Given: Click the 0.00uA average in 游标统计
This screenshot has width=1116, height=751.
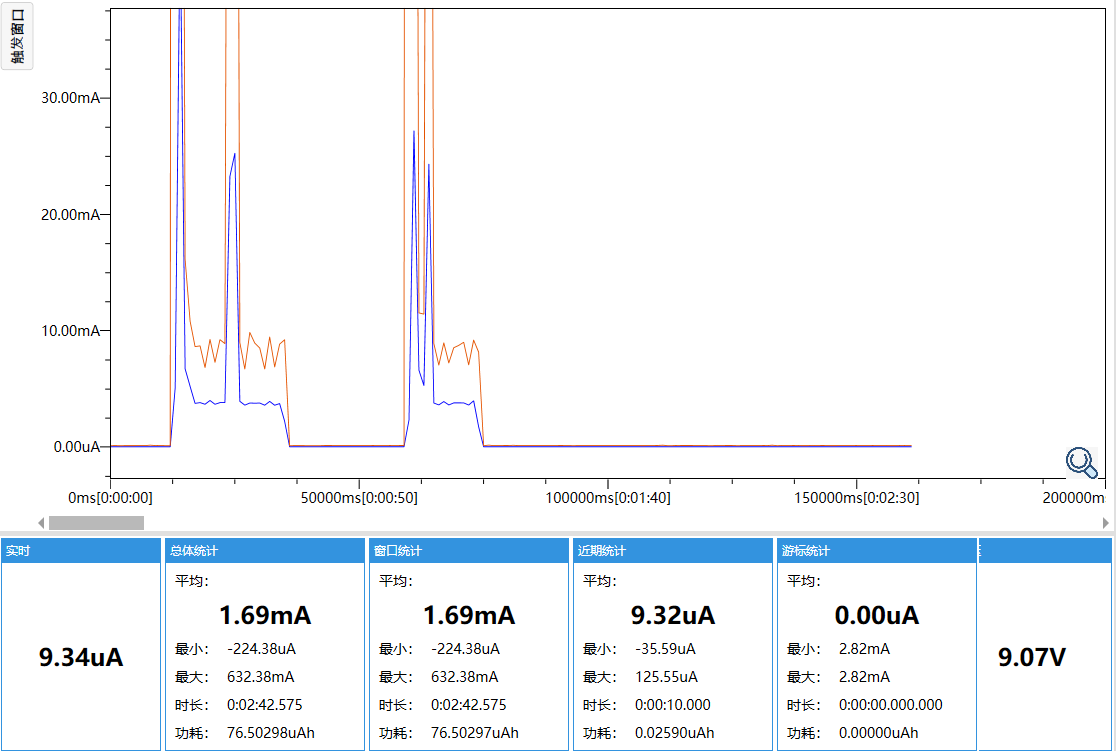Looking at the screenshot, I should 876,614.
